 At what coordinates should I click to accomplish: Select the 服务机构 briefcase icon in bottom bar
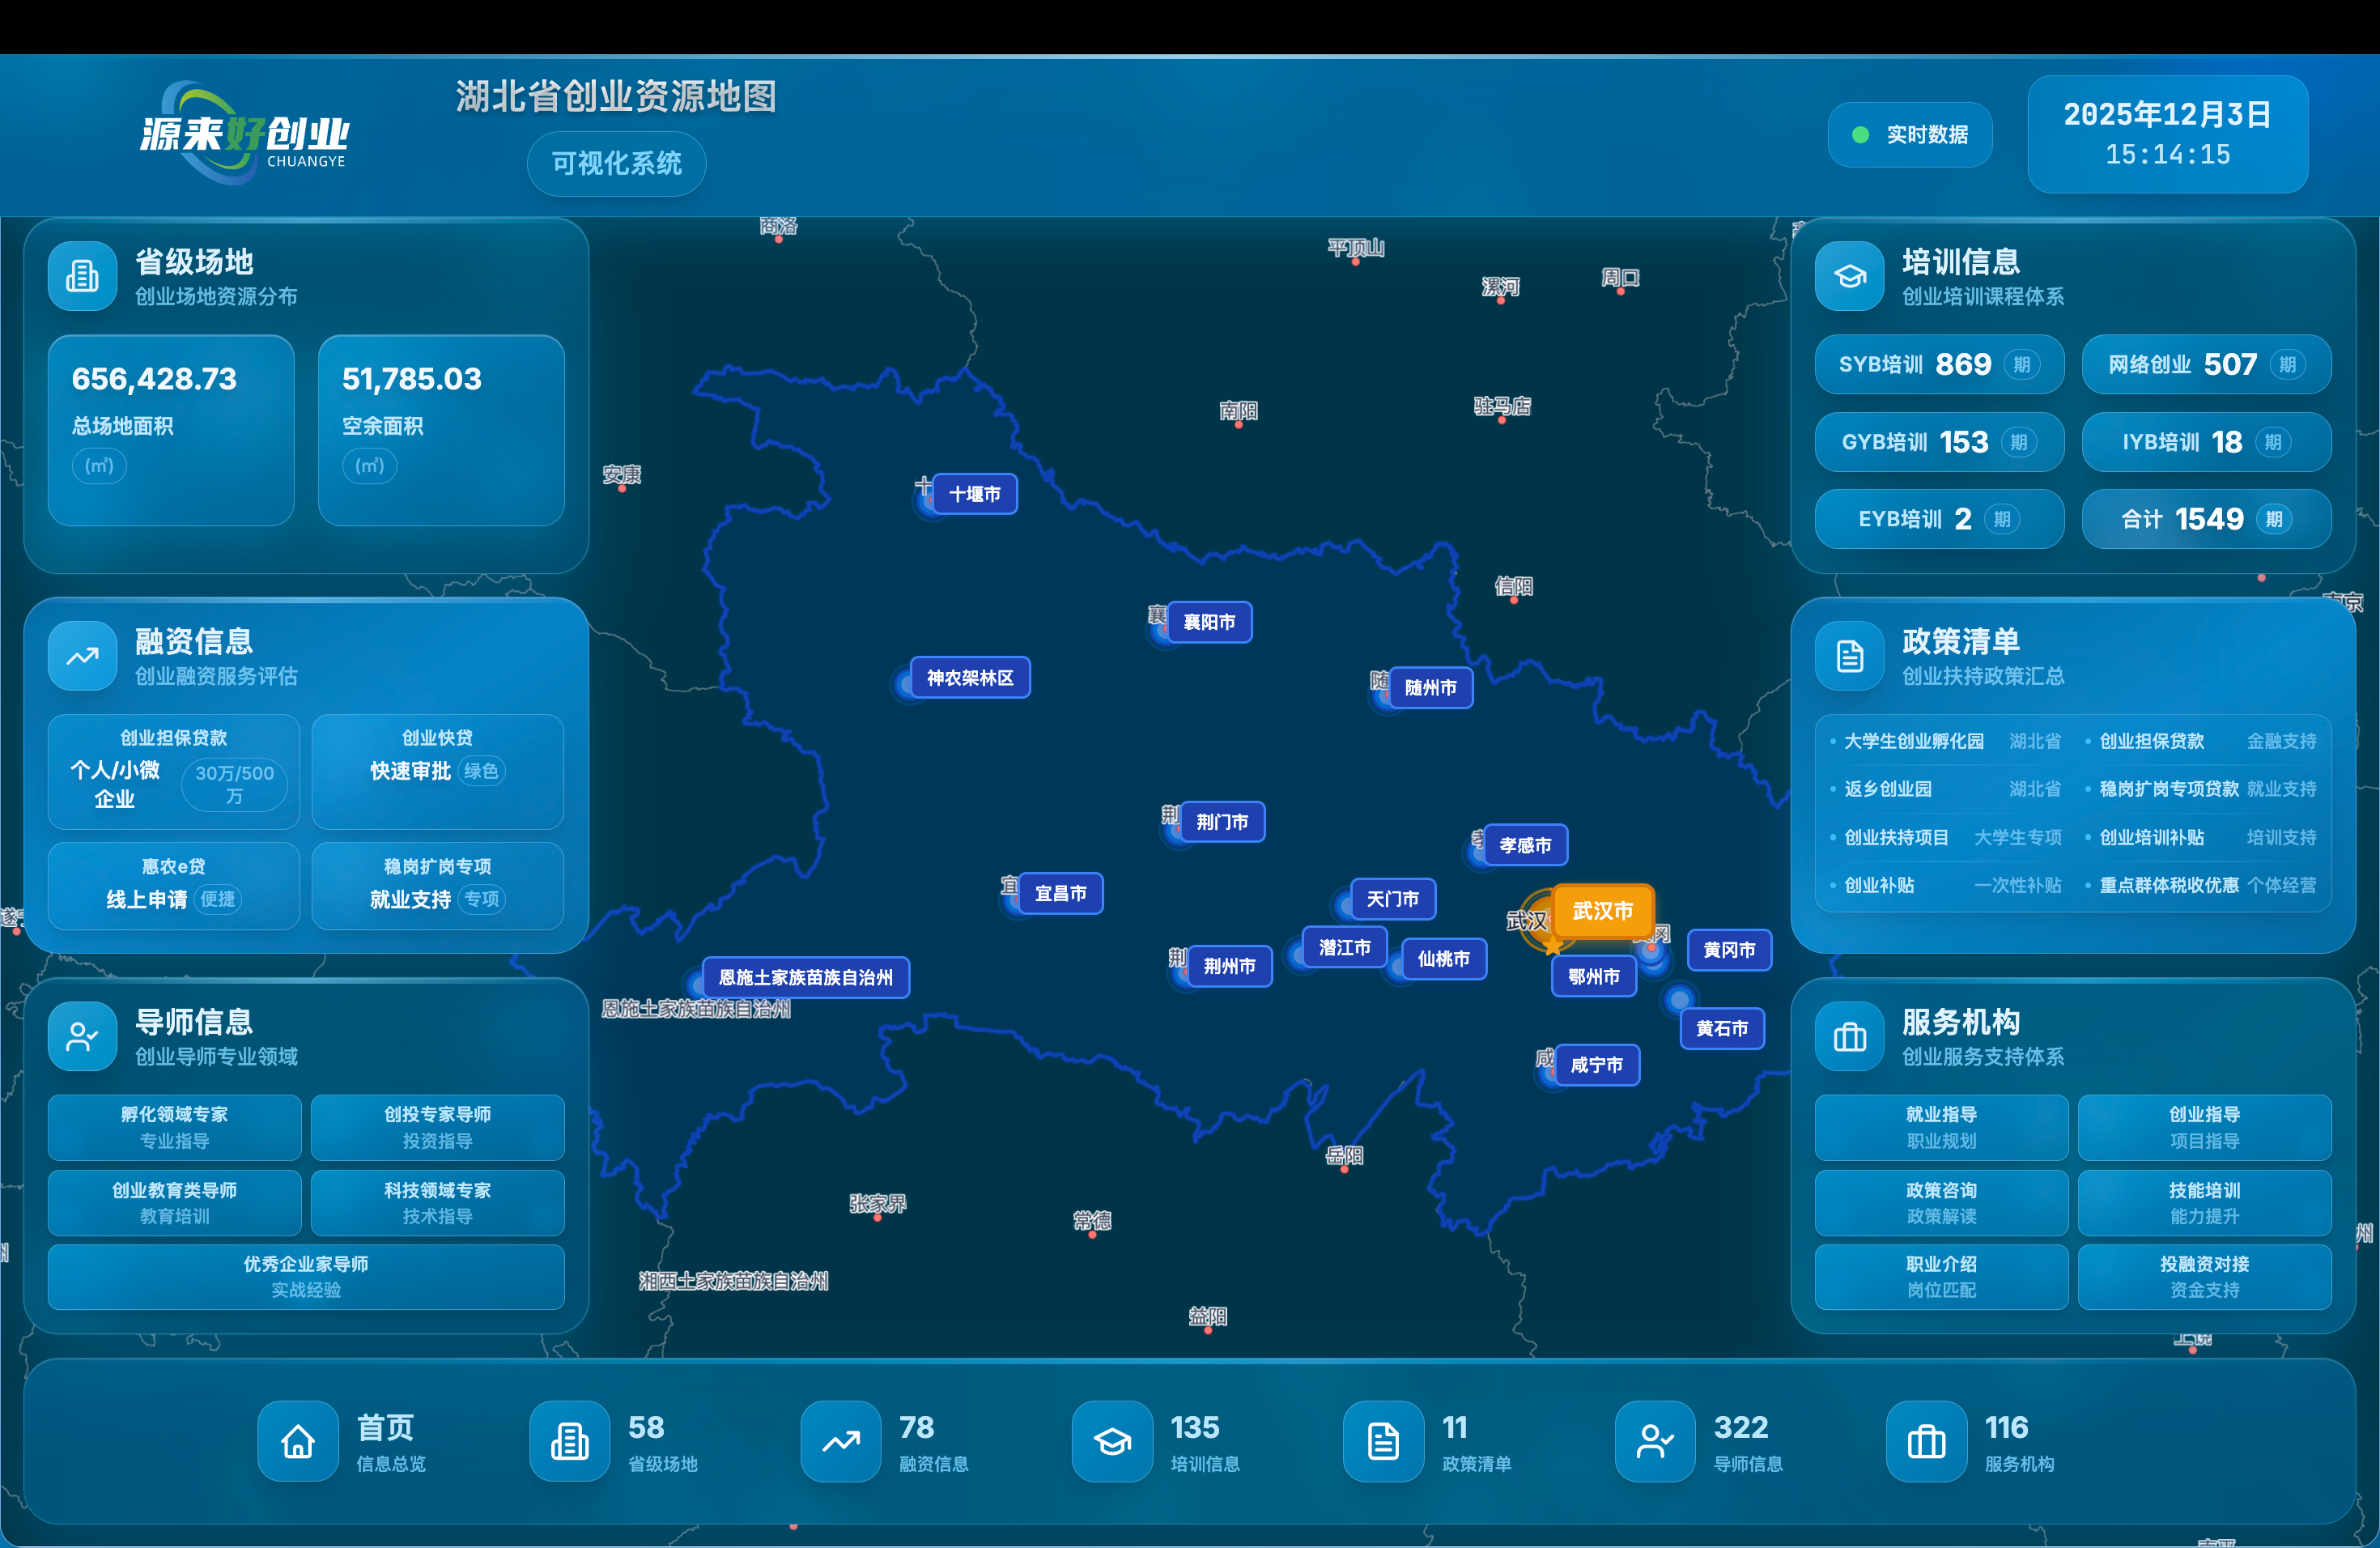[1926, 1441]
